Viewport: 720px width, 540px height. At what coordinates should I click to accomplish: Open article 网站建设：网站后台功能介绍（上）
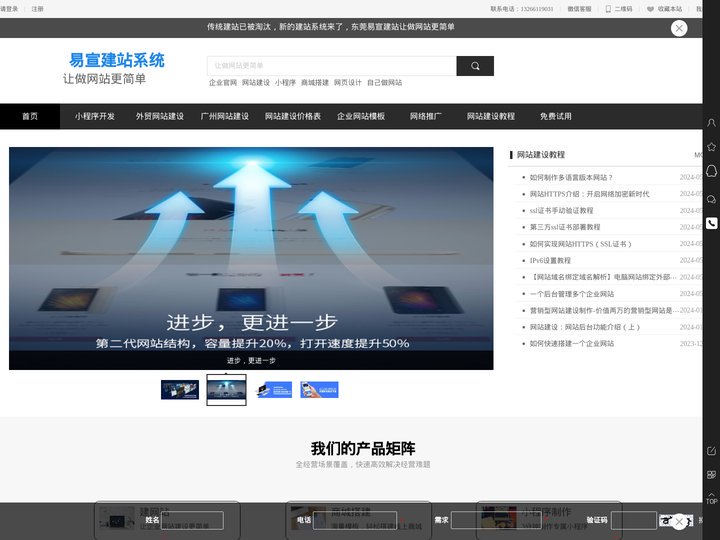click(x=585, y=327)
